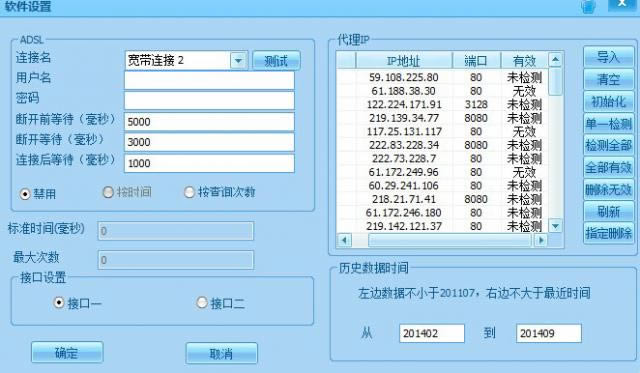
Task: Click the 有效 column header
Action: tap(524, 61)
